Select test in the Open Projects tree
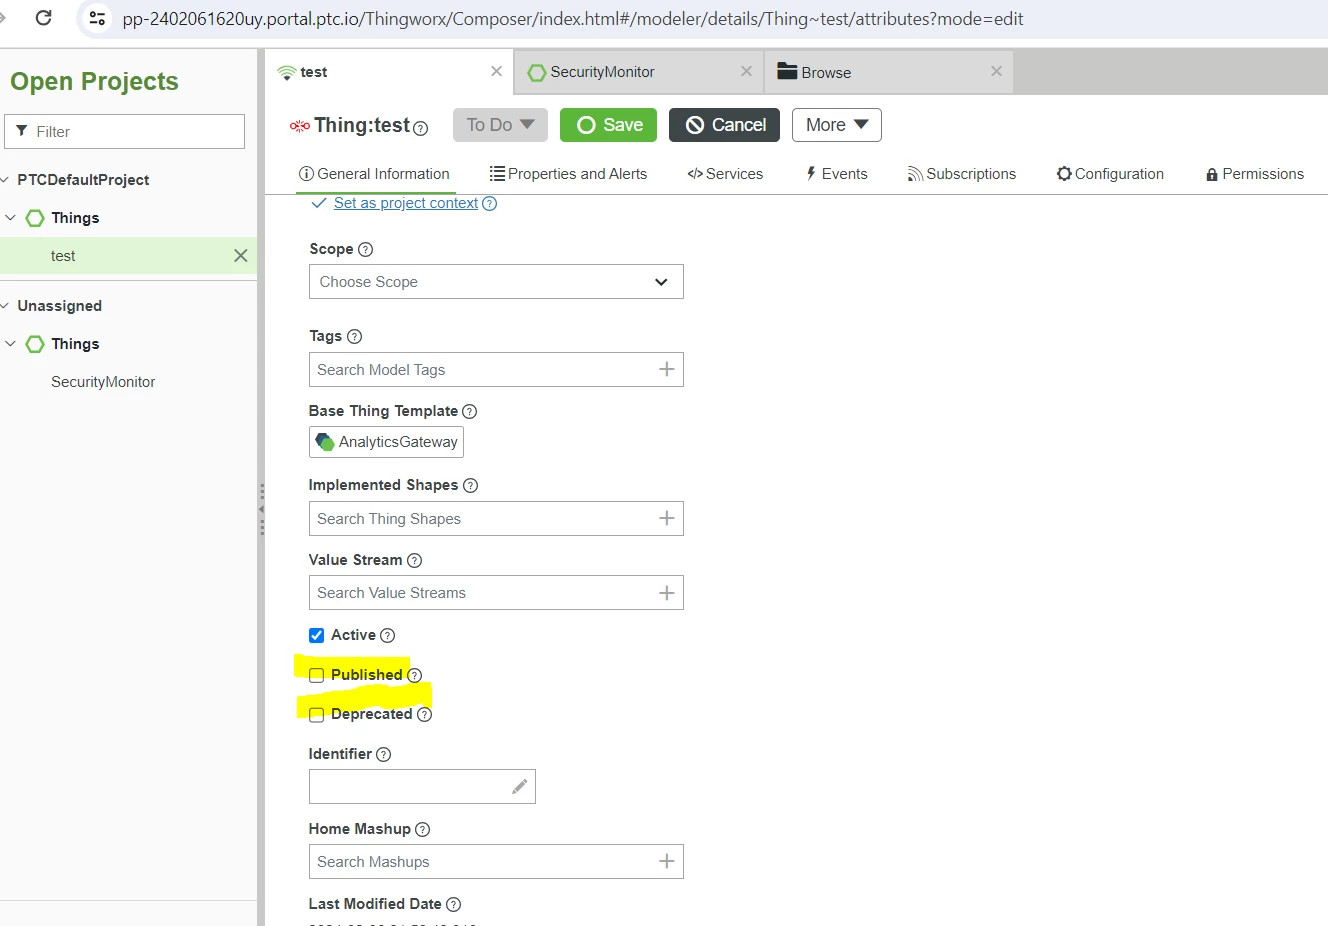Image resolution: width=1328 pixels, height=926 pixels. coord(63,256)
